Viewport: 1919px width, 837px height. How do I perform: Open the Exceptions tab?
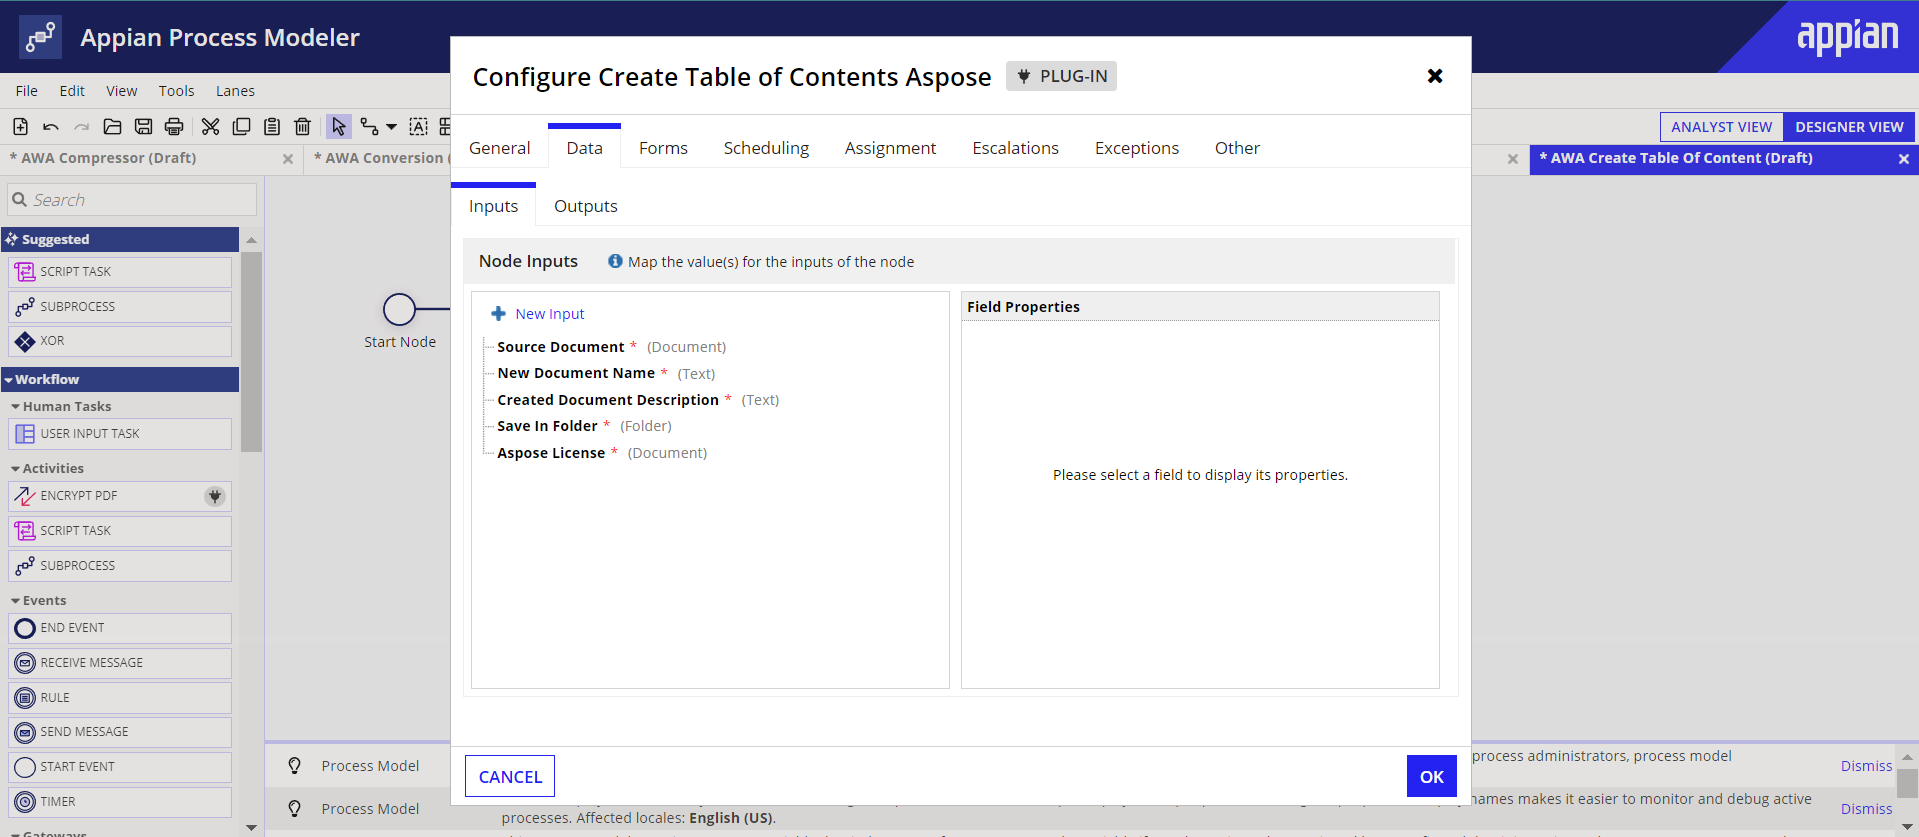(x=1137, y=148)
